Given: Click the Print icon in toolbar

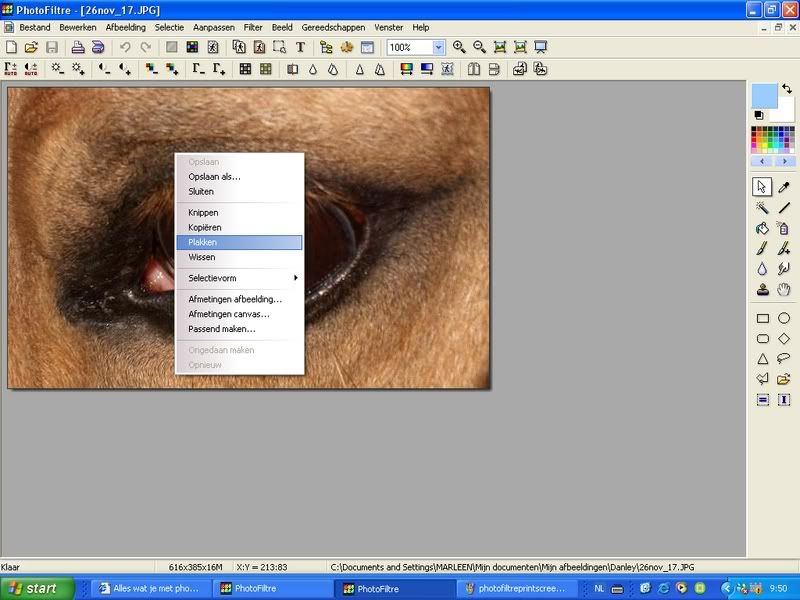Looking at the screenshot, I should pos(78,47).
